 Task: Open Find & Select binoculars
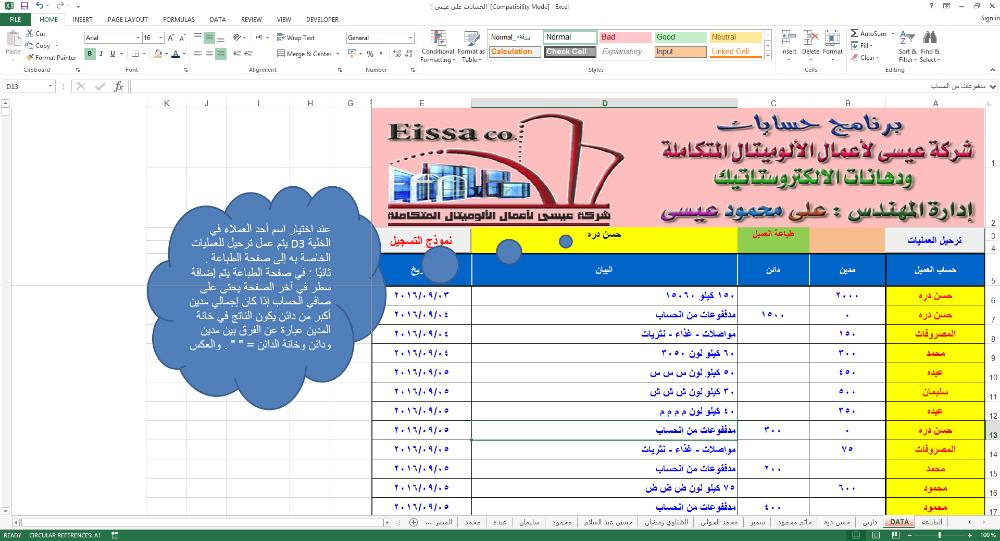pyautogui.click(x=929, y=46)
